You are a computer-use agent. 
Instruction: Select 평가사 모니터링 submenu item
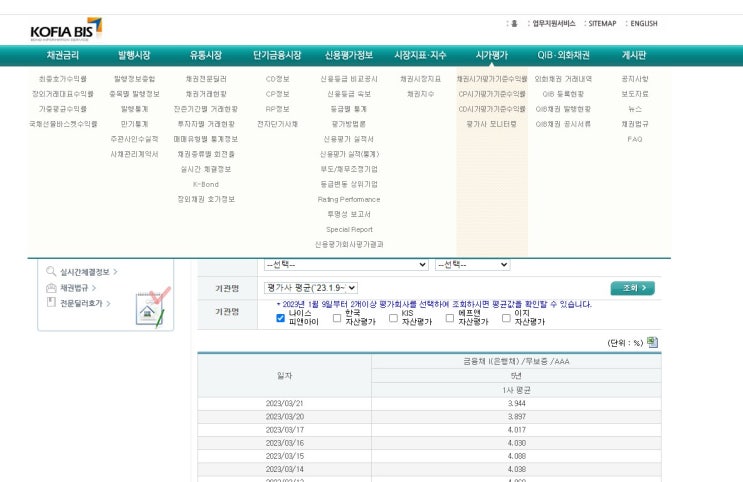click(x=492, y=124)
